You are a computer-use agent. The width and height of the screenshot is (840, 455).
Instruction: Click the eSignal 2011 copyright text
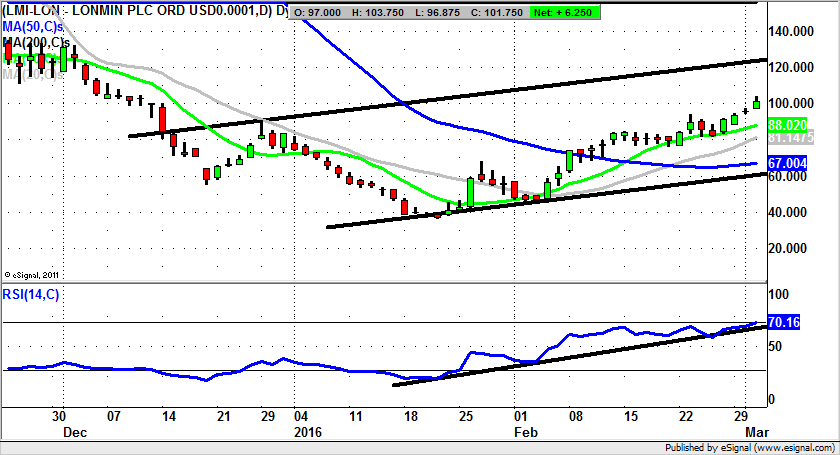click(31, 274)
